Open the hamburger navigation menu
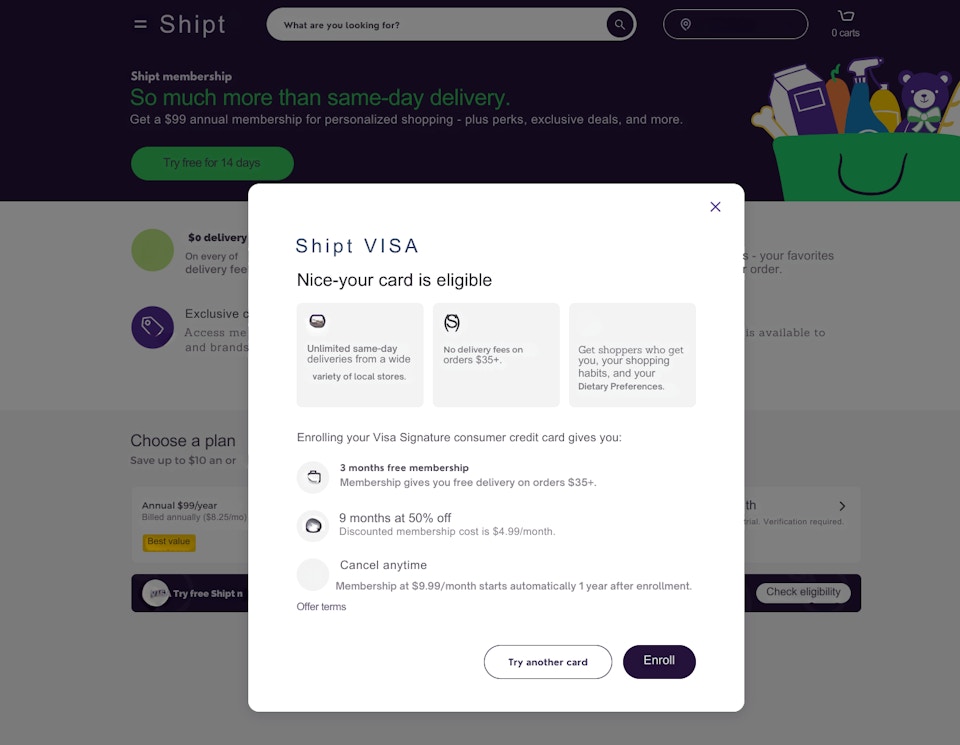 coord(139,24)
